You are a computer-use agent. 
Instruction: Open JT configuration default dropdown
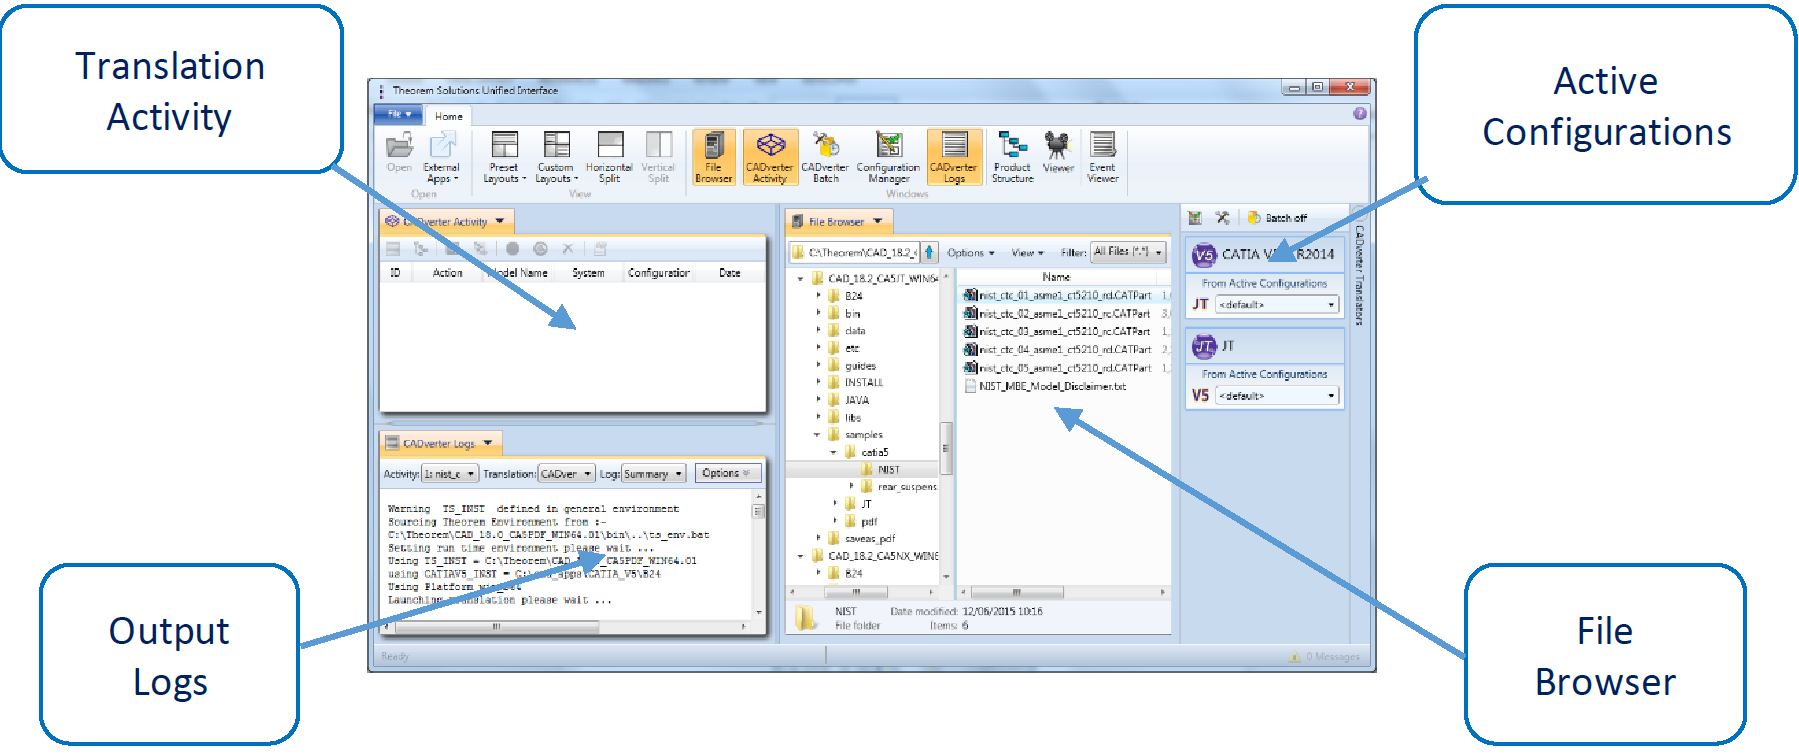point(1278,305)
